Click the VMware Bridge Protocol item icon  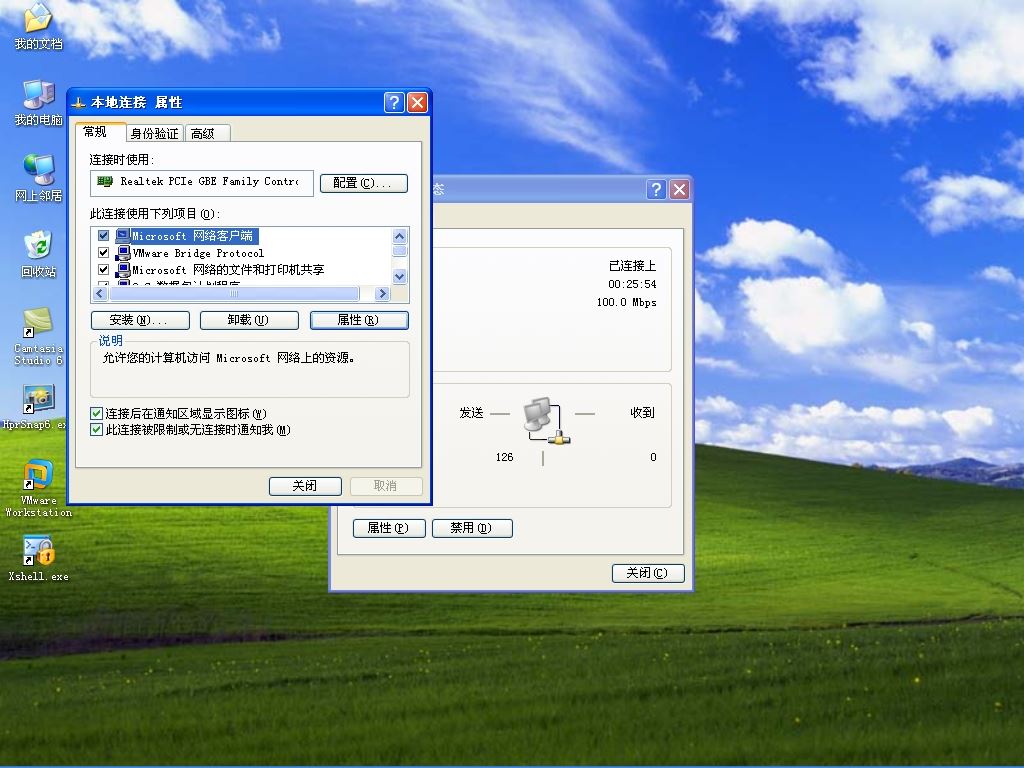point(123,253)
